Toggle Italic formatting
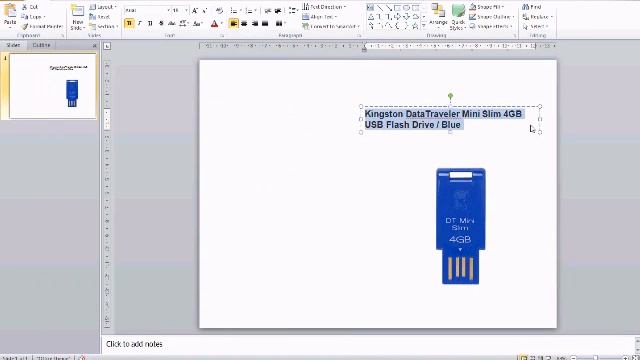Screen dimensions: 640x360 pyautogui.click(x=140, y=24)
